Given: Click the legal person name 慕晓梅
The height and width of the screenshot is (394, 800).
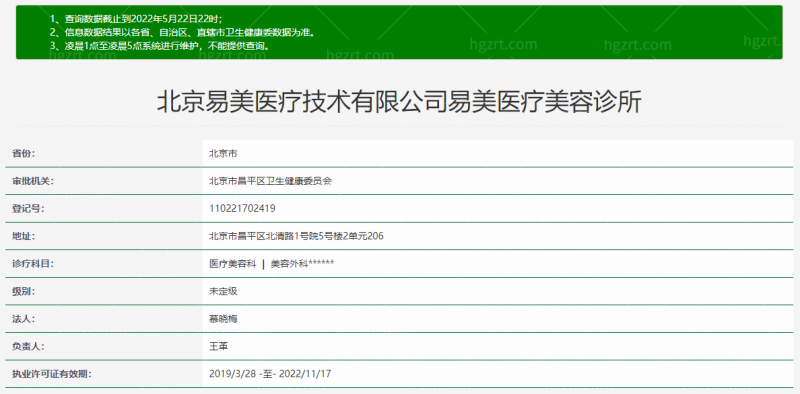Looking at the screenshot, I should [x=223, y=319].
